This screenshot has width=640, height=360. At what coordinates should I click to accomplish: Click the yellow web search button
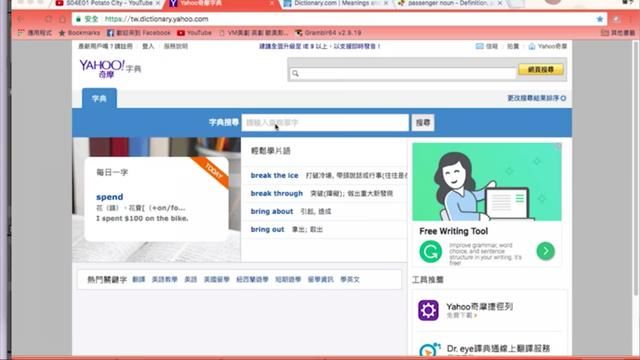[x=541, y=69]
